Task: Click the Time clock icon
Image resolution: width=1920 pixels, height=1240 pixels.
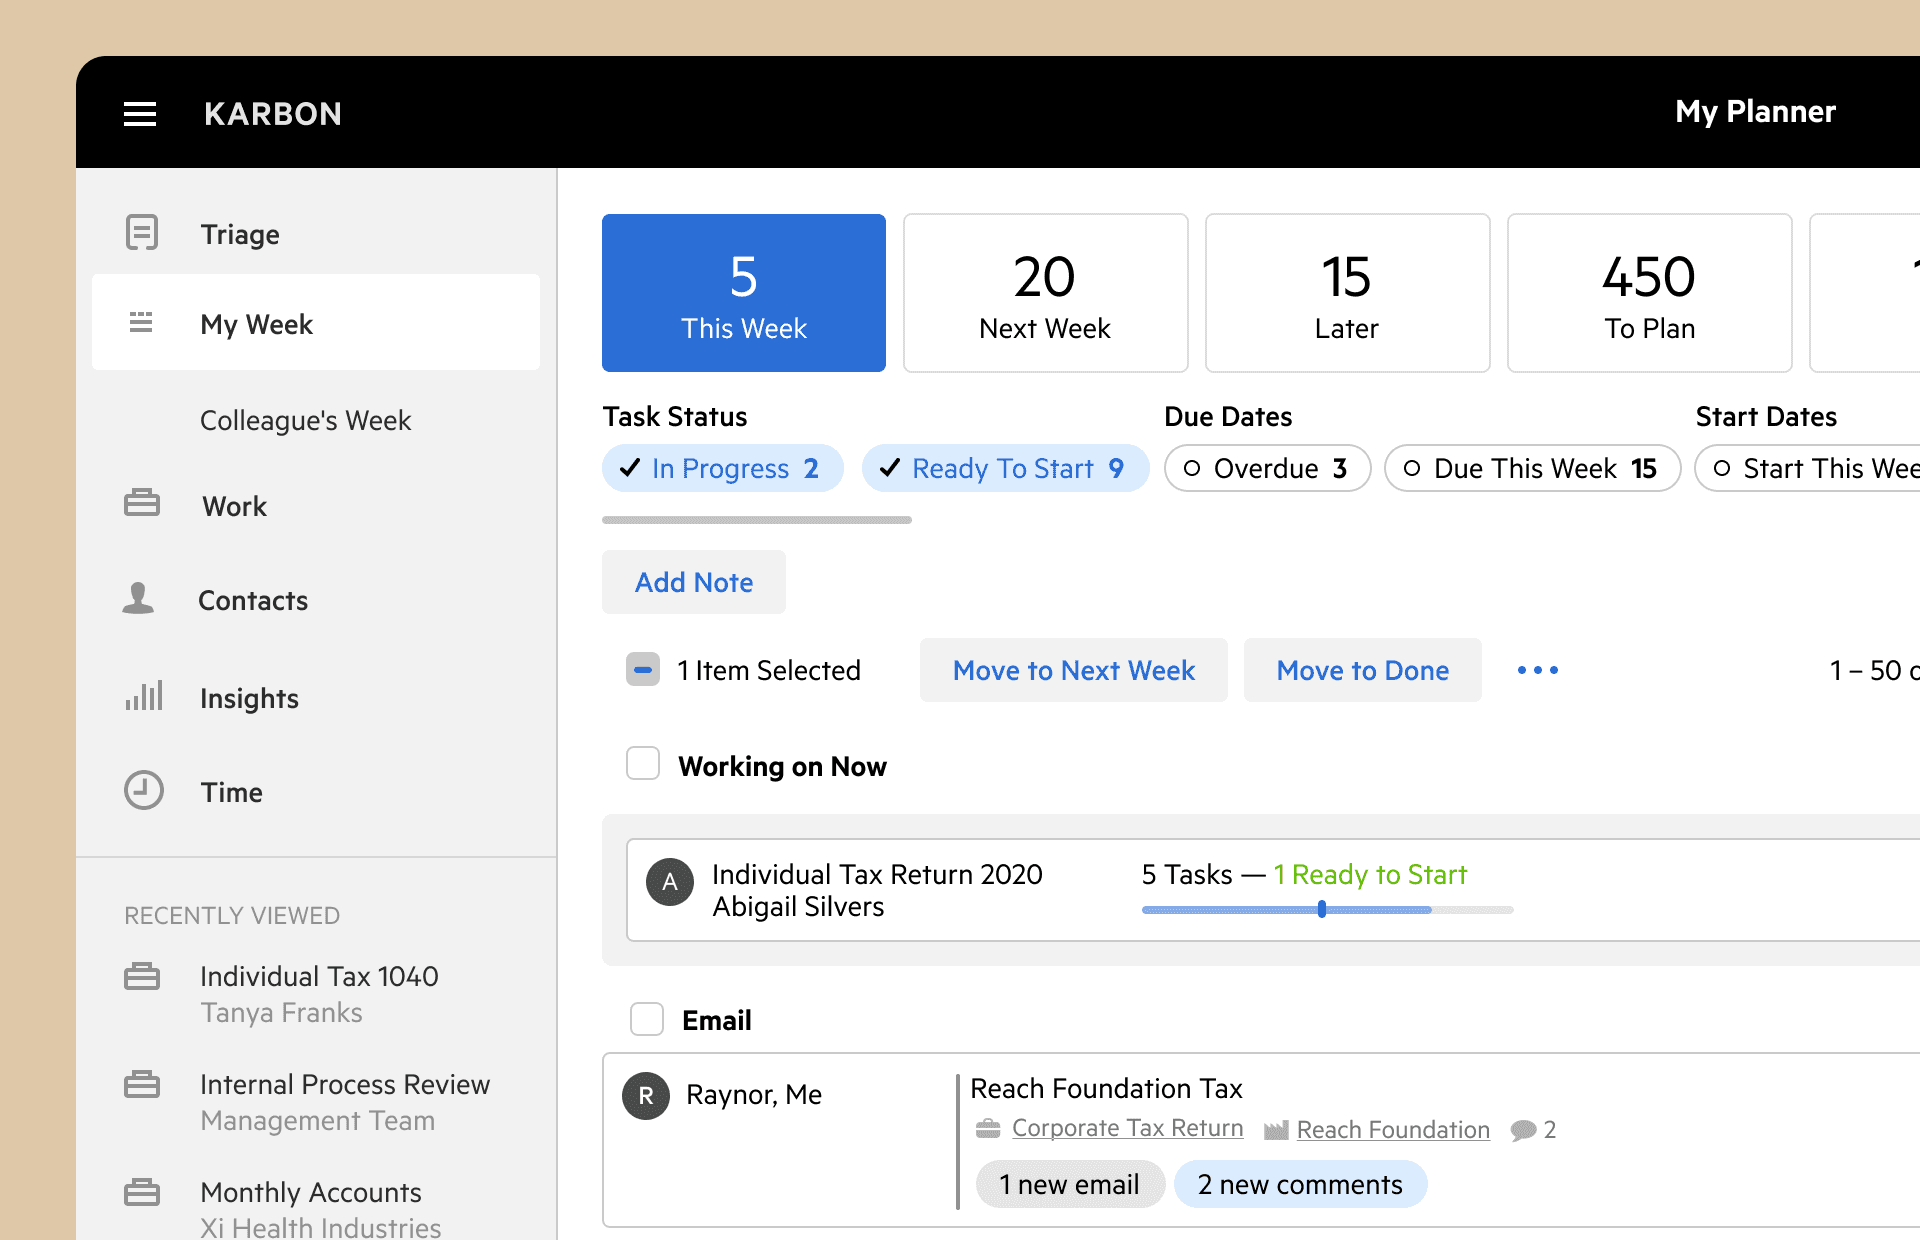Action: tap(144, 790)
